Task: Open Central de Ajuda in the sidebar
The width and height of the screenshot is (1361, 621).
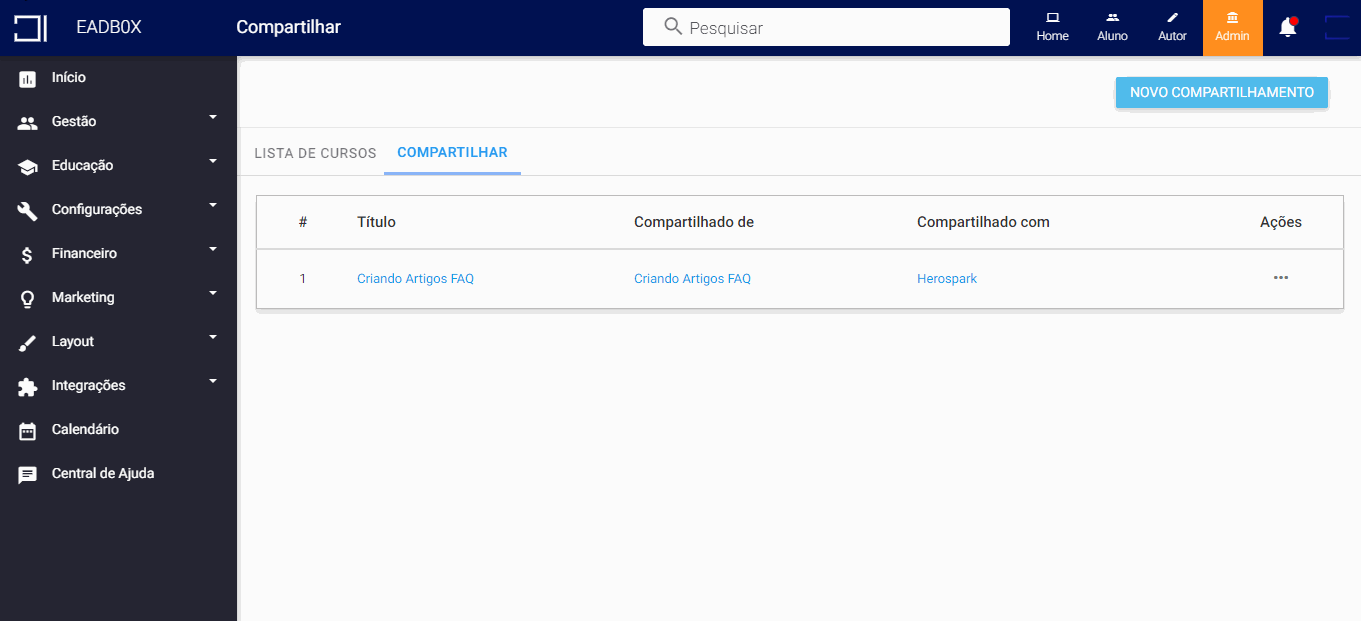Action: click(x=103, y=473)
